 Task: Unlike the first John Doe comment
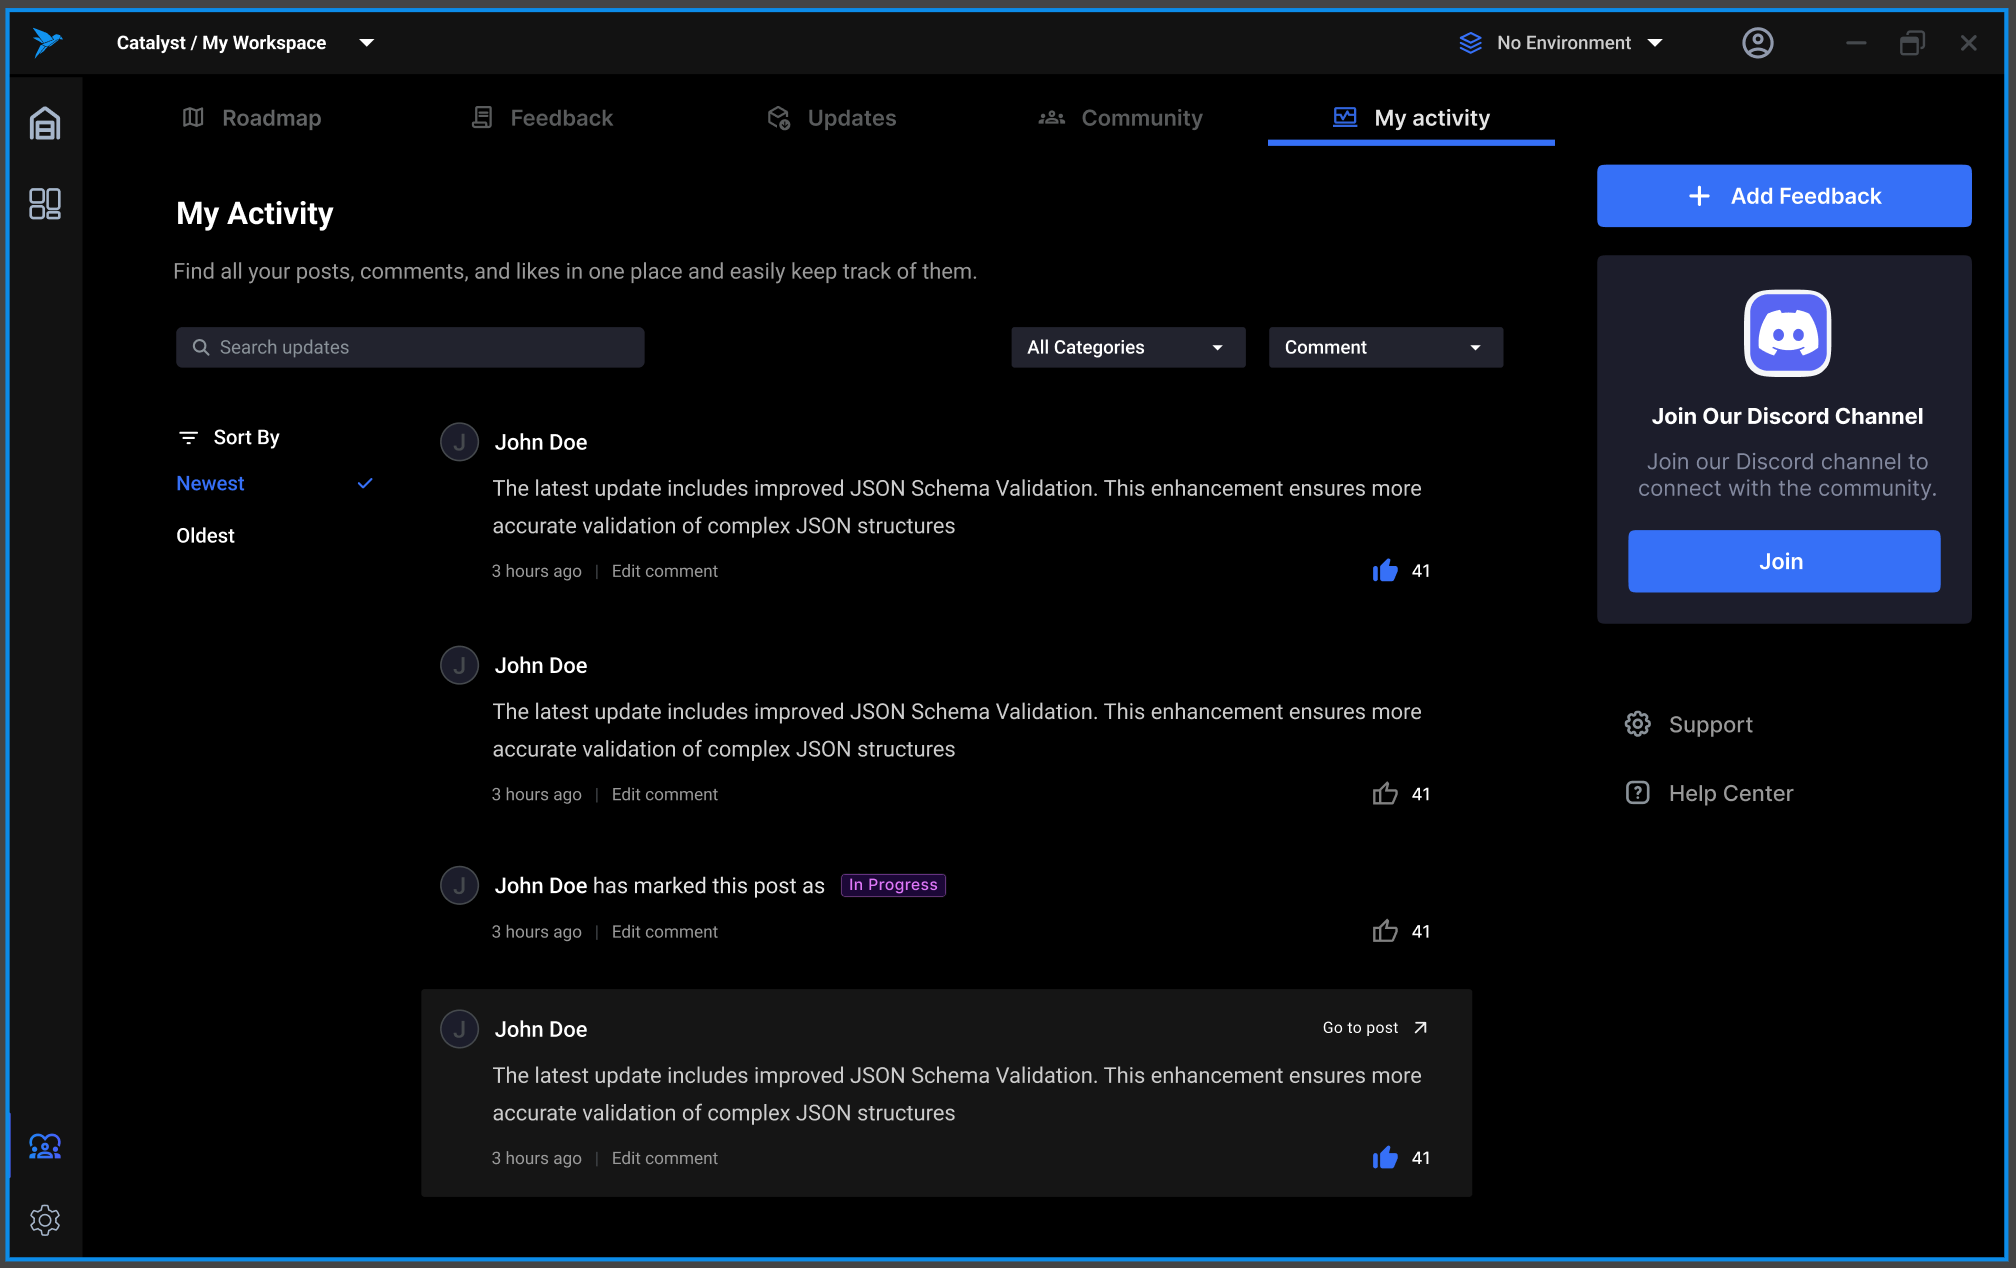(x=1385, y=571)
